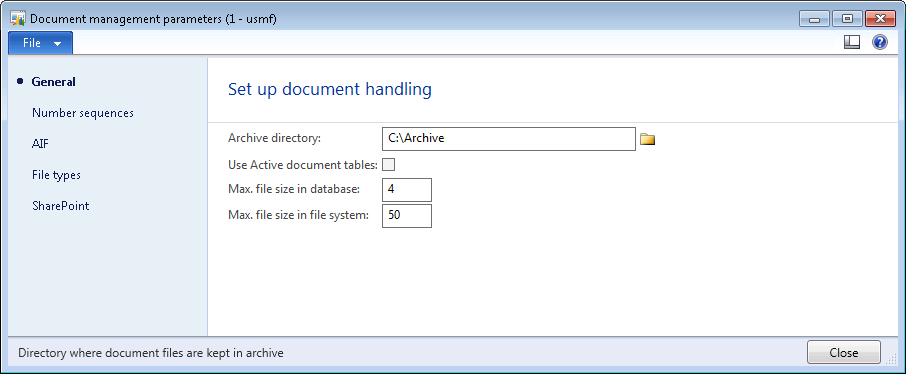
Task: Click the Close button
Action: tap(844, 353)
